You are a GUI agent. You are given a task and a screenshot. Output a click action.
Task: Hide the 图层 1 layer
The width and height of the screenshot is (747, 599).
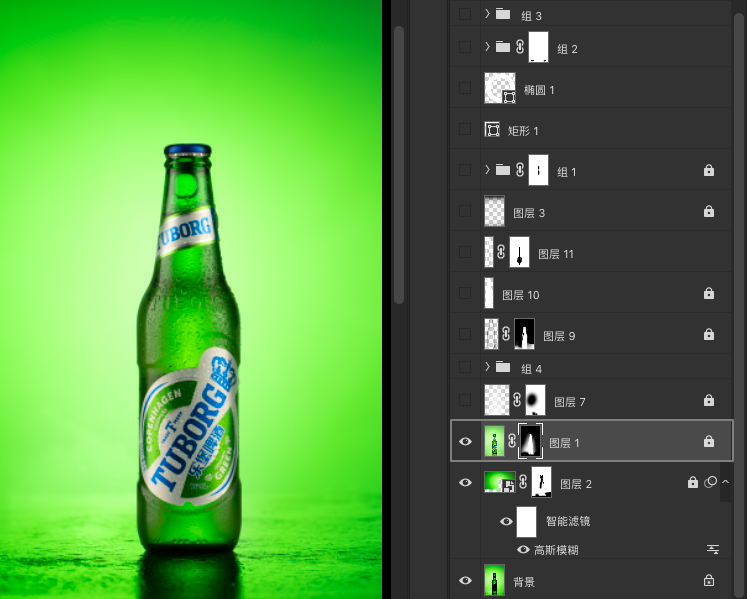pos(465,441)
